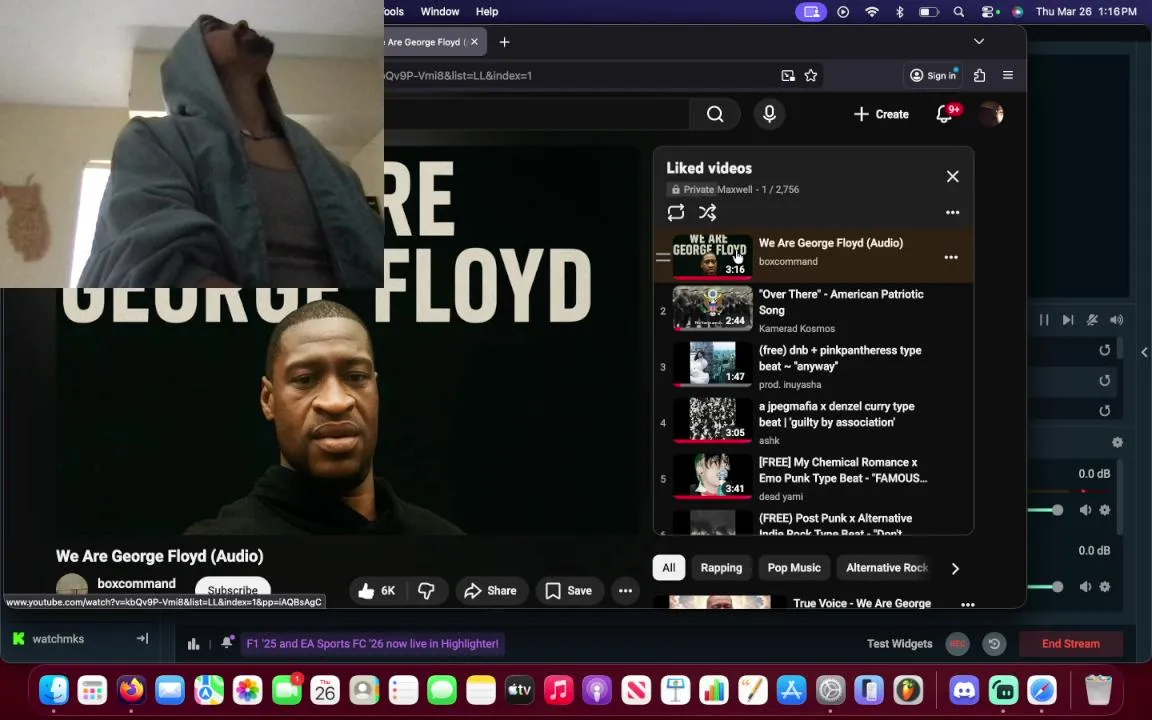
Task: Open options for We Are George Floyd playlist item
Action: [x=951, y=257]
